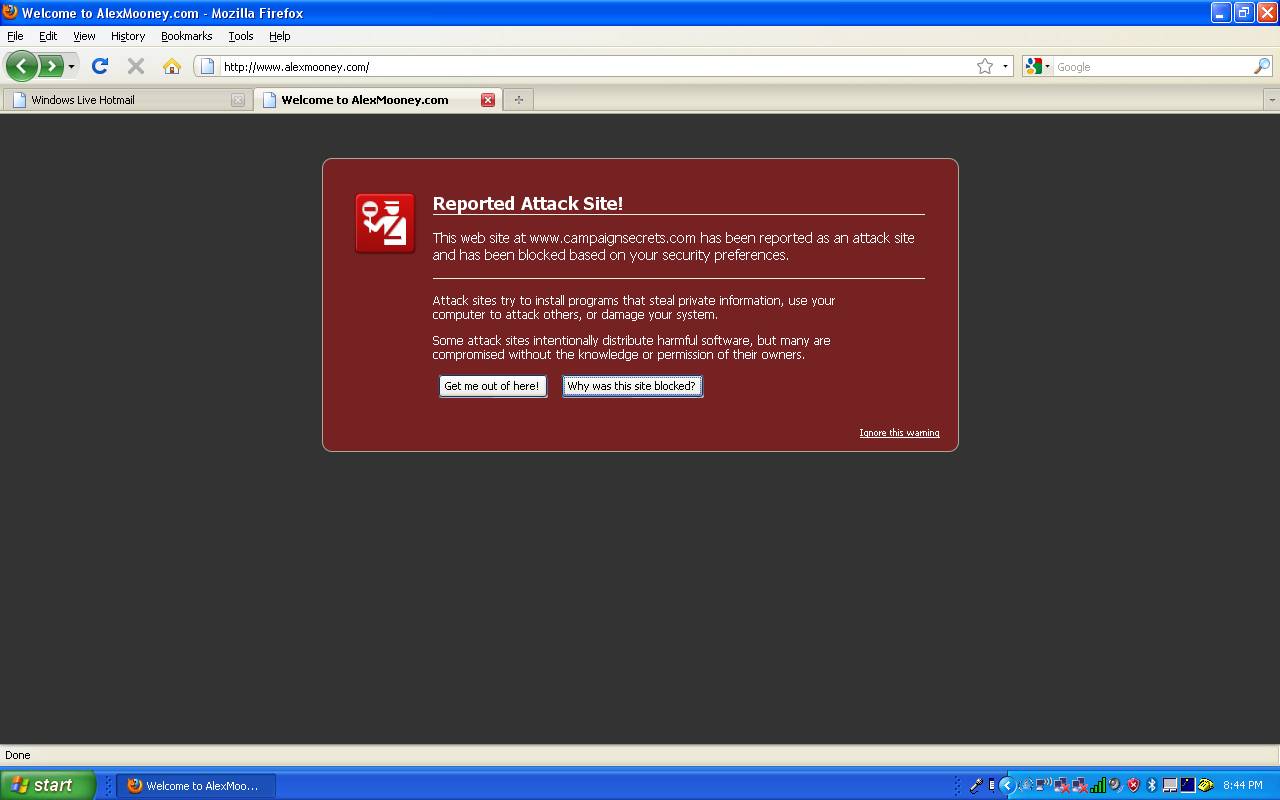
Task: Click the green wireless signal bars icon
Action: tap(1098, 785)
